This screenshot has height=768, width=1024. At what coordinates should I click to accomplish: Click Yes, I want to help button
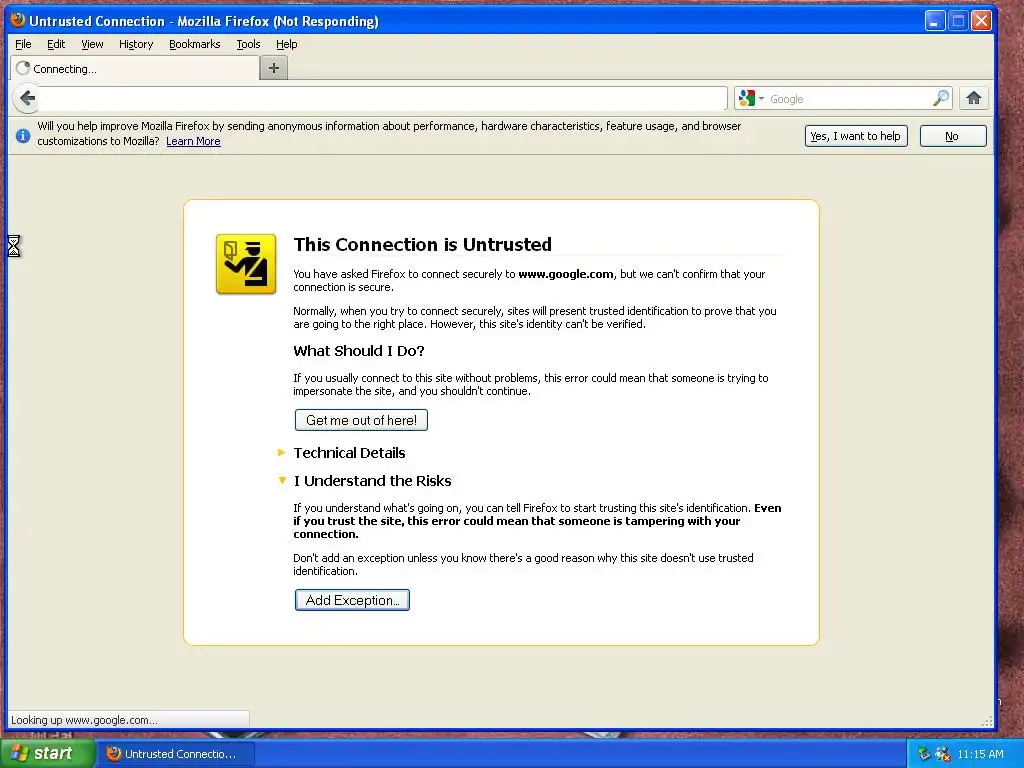(x=856, y=136)
